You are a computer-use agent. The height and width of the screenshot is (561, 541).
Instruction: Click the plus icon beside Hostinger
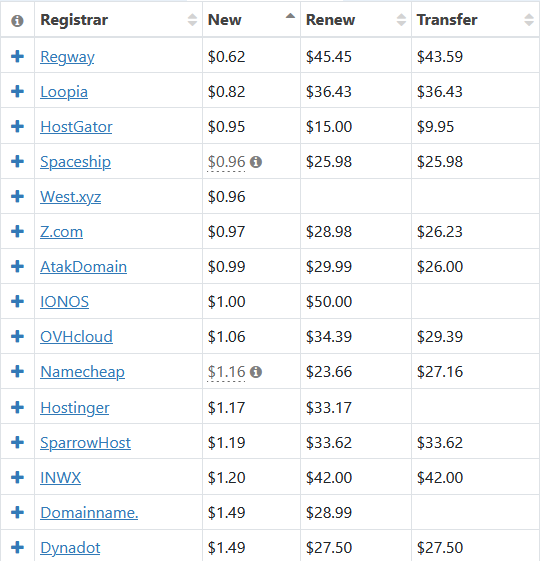(17, 407)
